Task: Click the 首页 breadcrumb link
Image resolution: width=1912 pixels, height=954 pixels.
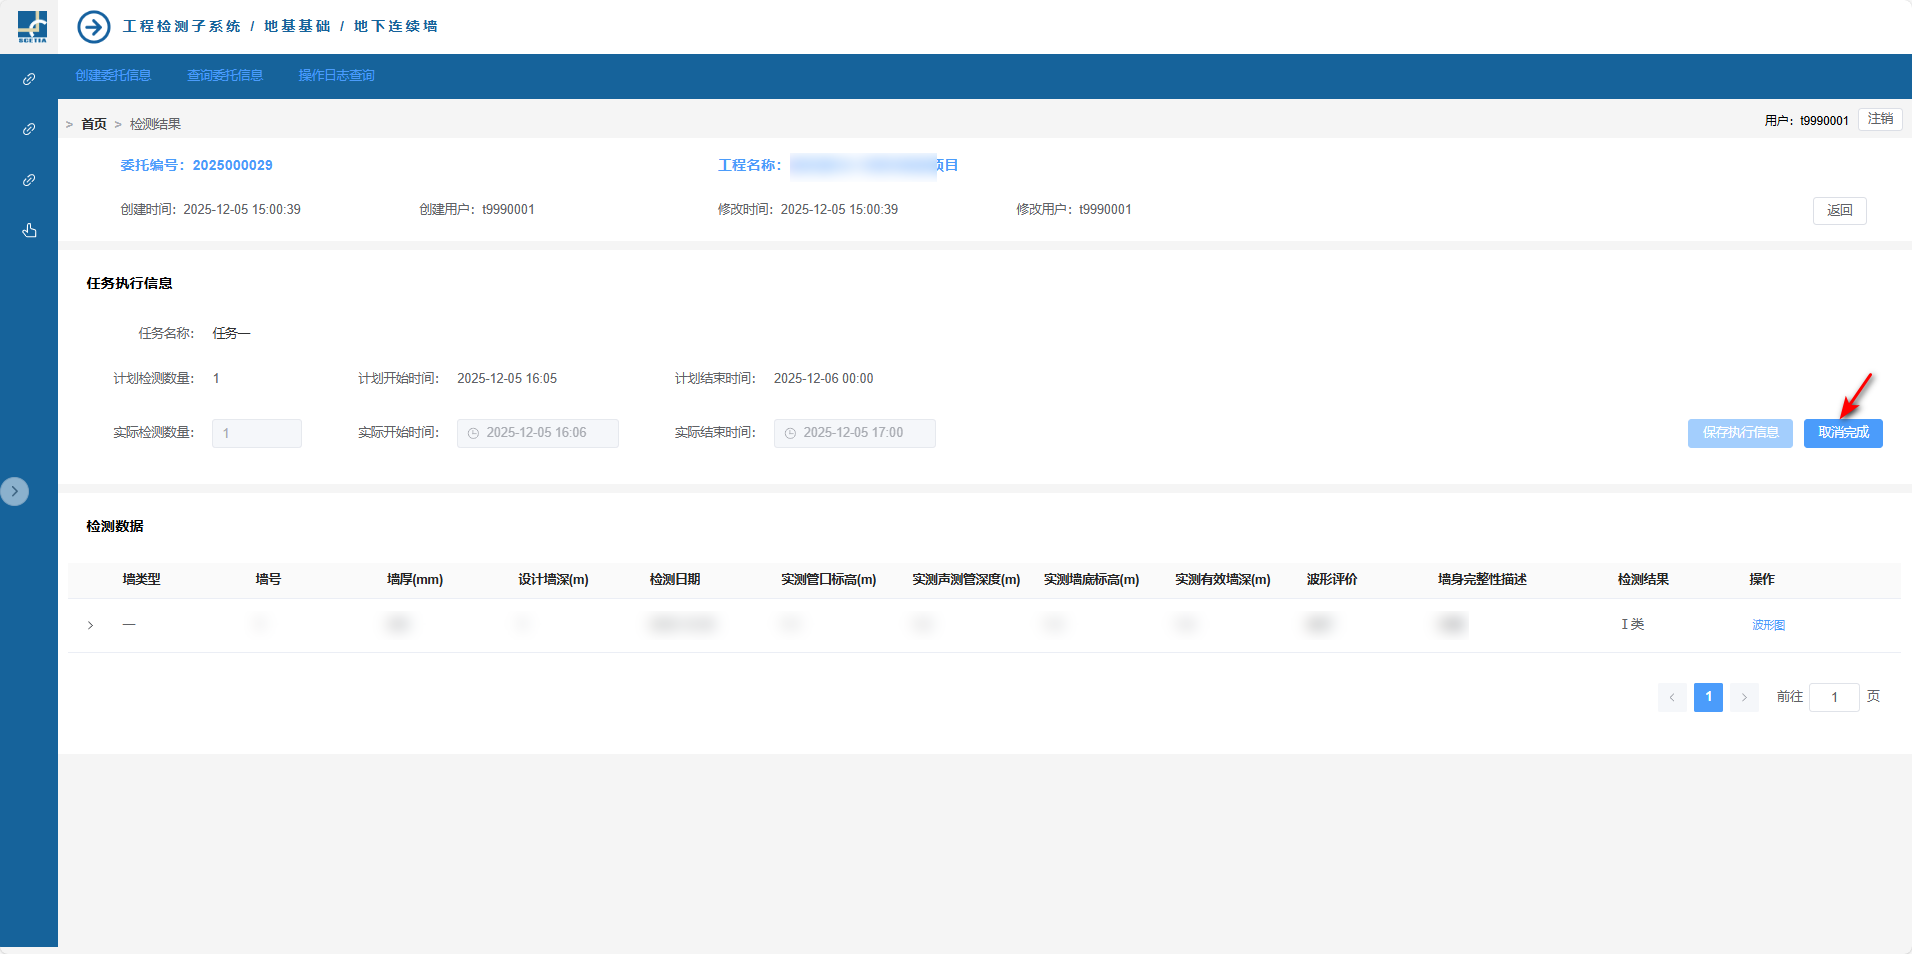Action: click(x=94, y=124)
